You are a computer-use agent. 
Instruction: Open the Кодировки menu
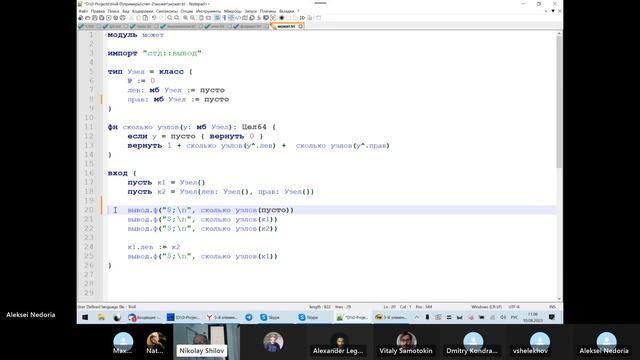pyautogui.click(x=142, y=11)
